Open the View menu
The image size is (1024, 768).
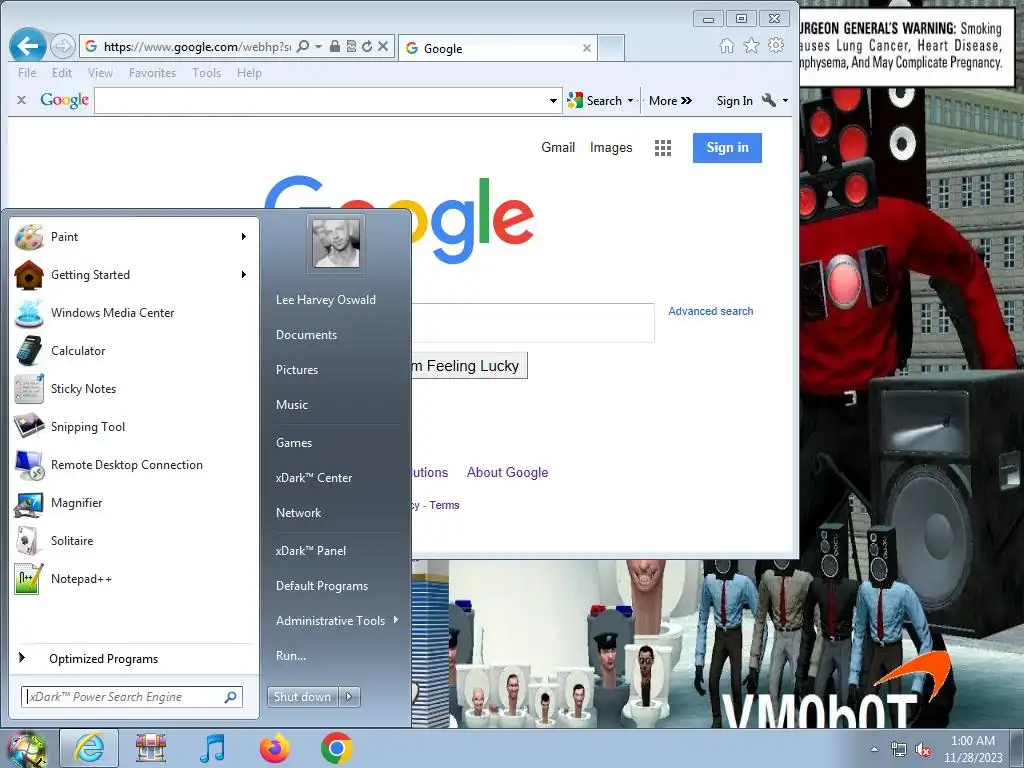click(100, 73)
